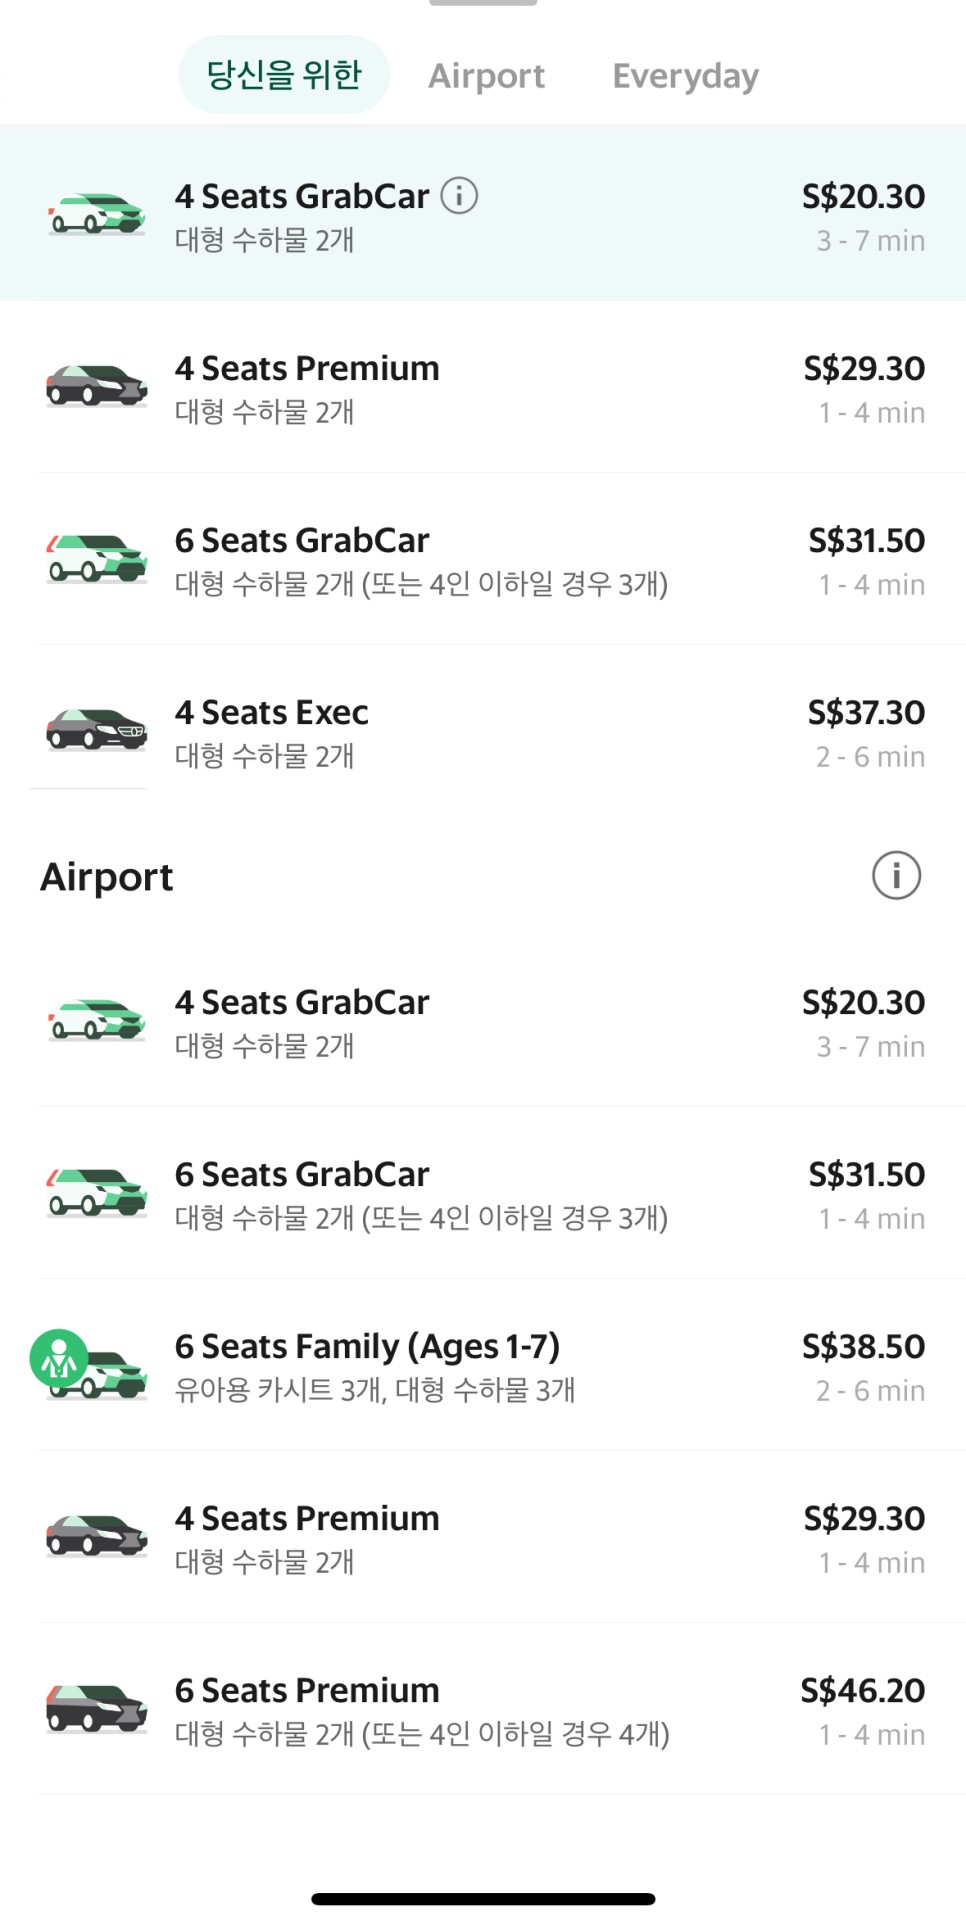Image resolution: width=966 pixels, height=1925 pixels.
Task: Switch to the Everyday tab
Action: (685, 76)
